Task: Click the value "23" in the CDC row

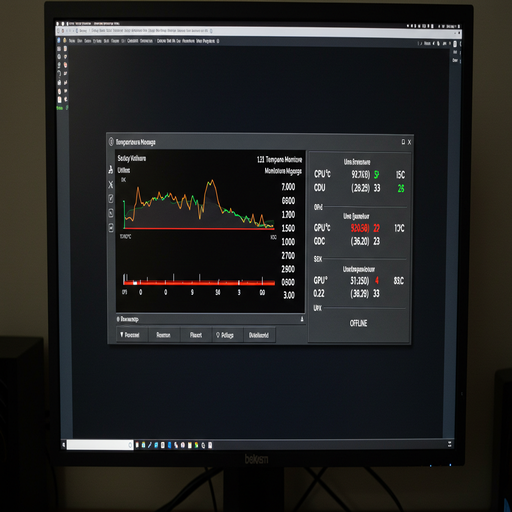Action: (376, 241)
